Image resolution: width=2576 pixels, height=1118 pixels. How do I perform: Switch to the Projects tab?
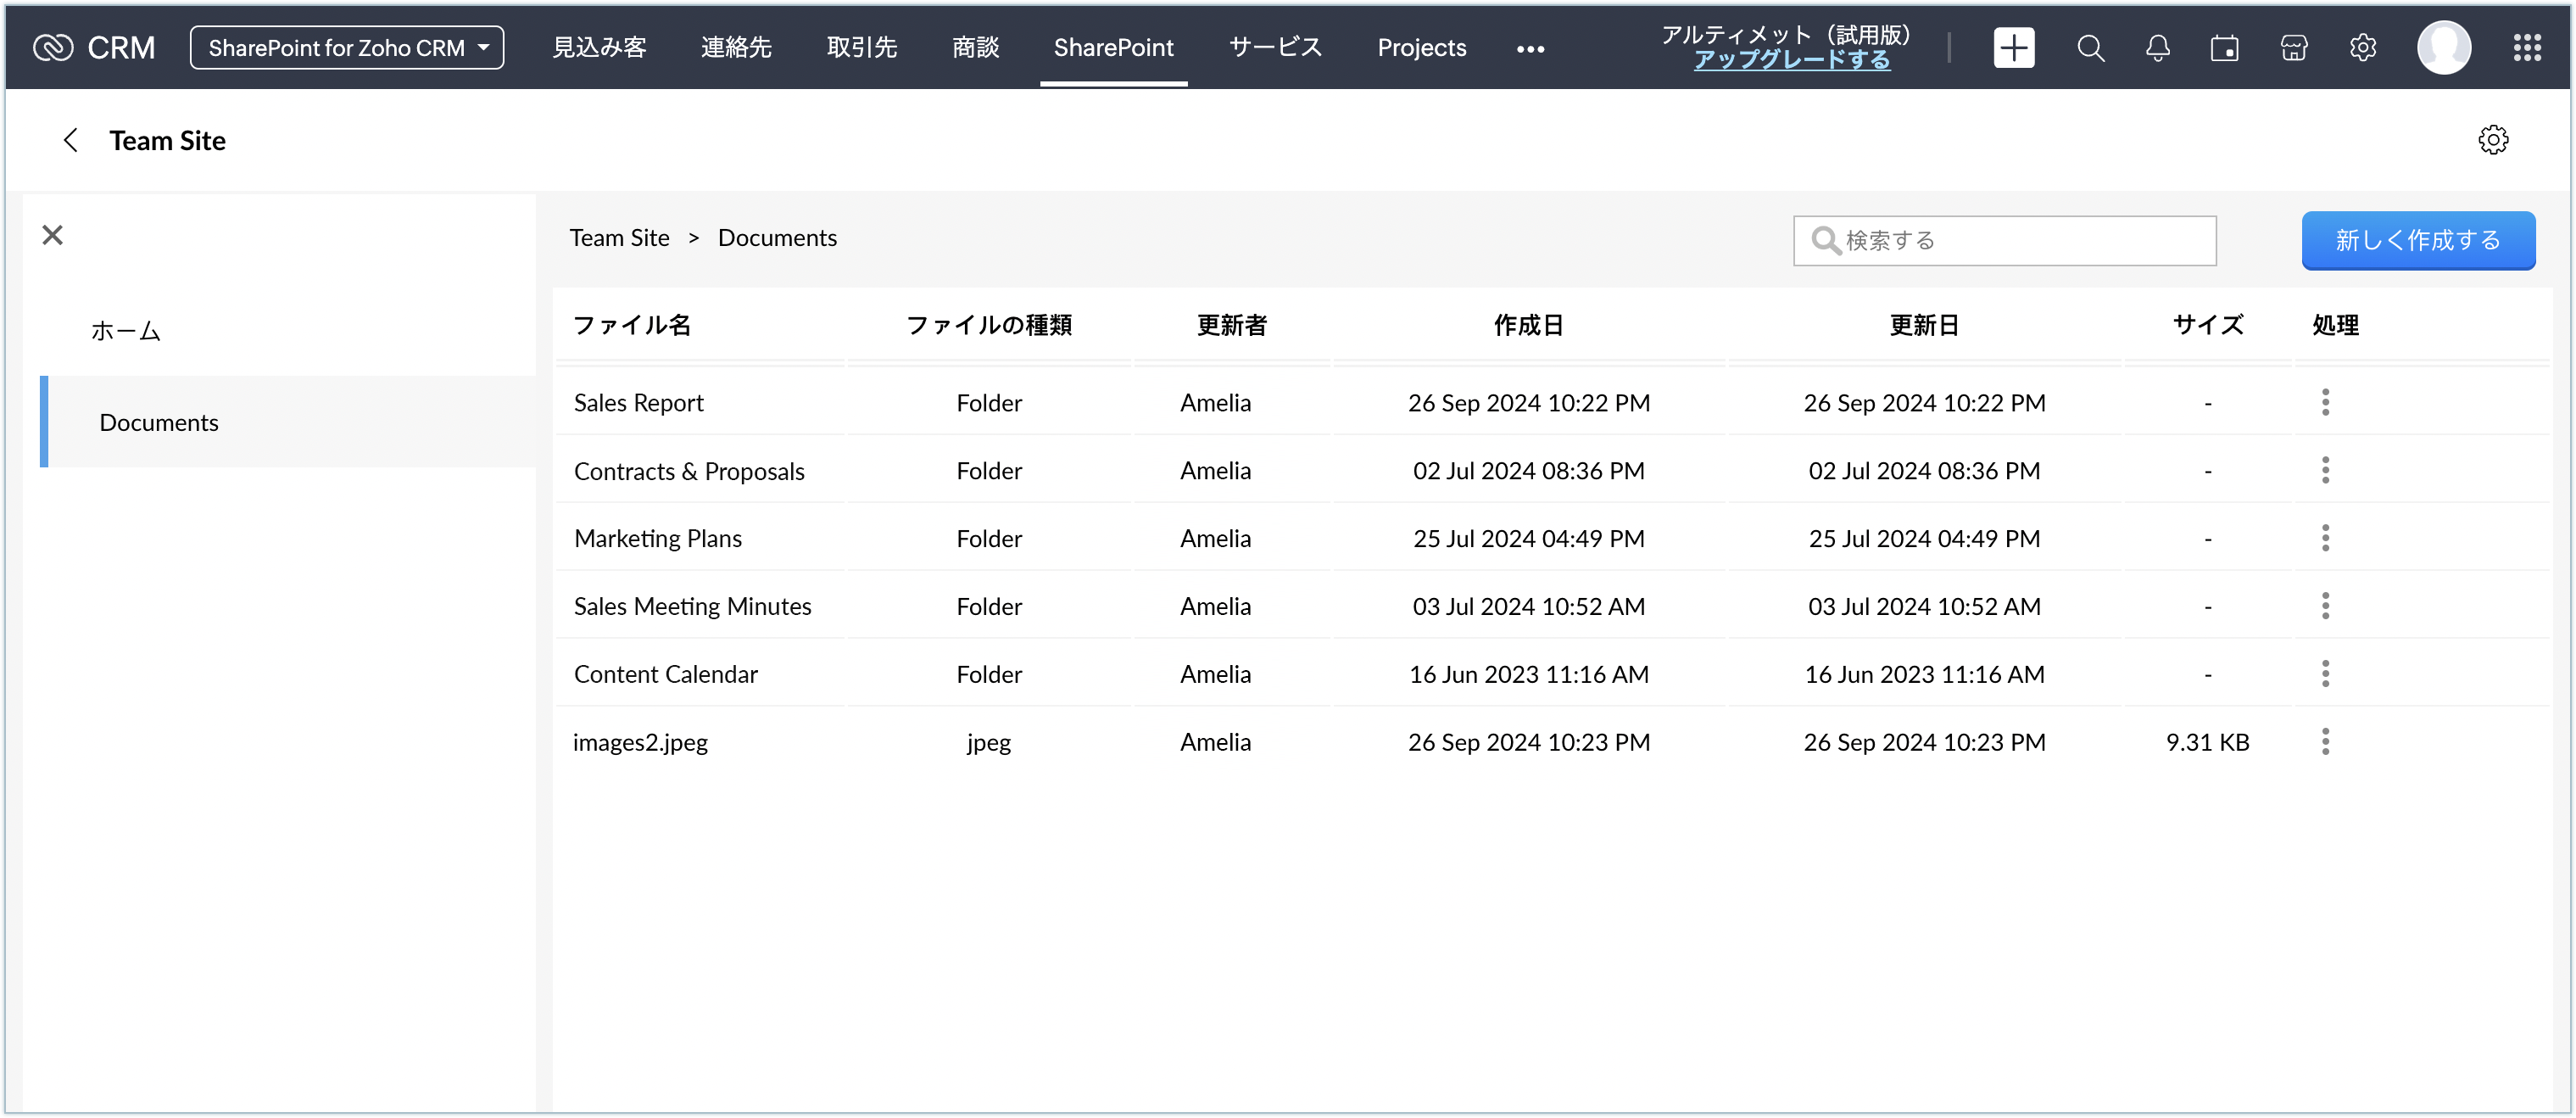(x=1421, y=48)
